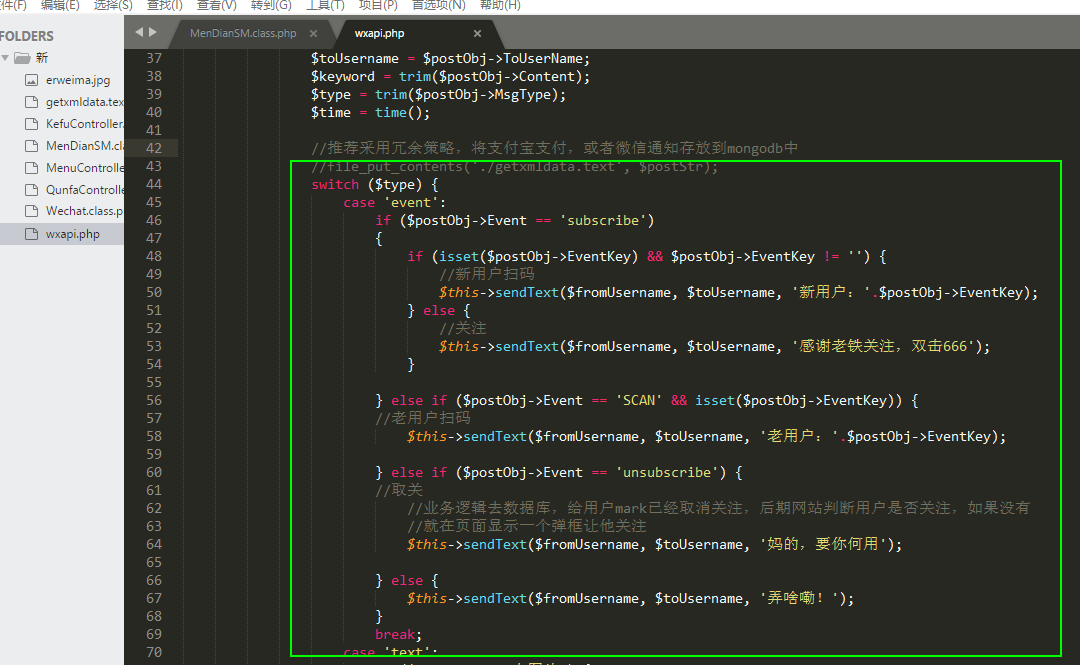
Task: Open the 查找(I) menu
Action: (x=165, y=5)
